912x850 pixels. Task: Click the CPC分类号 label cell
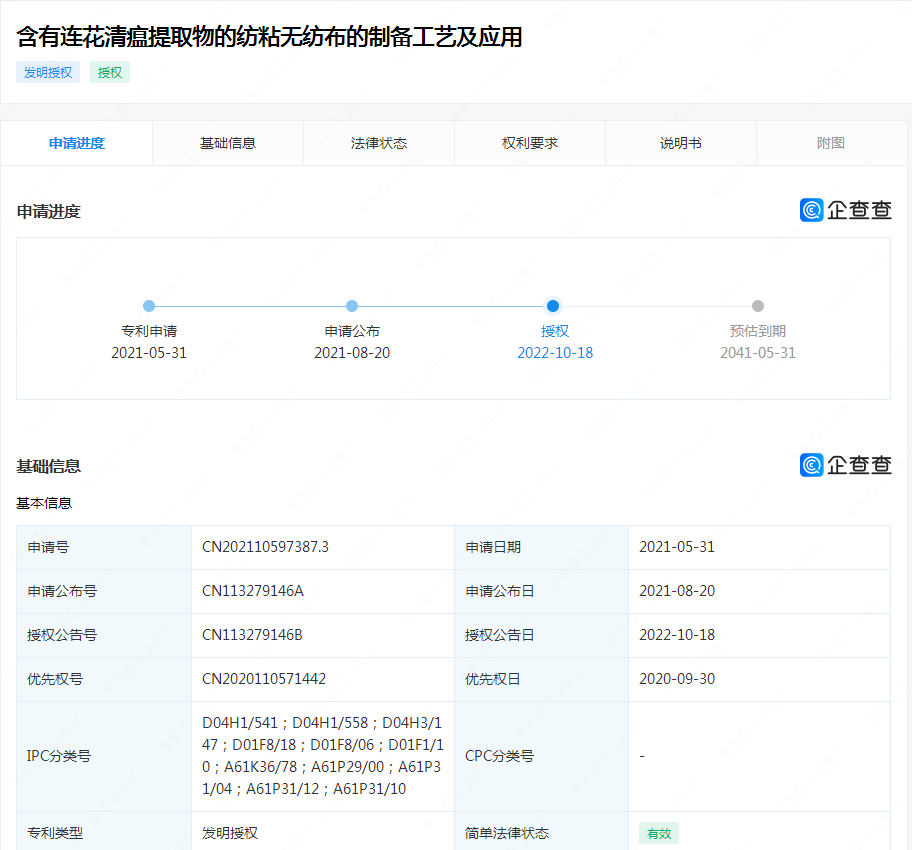point(542,756)
